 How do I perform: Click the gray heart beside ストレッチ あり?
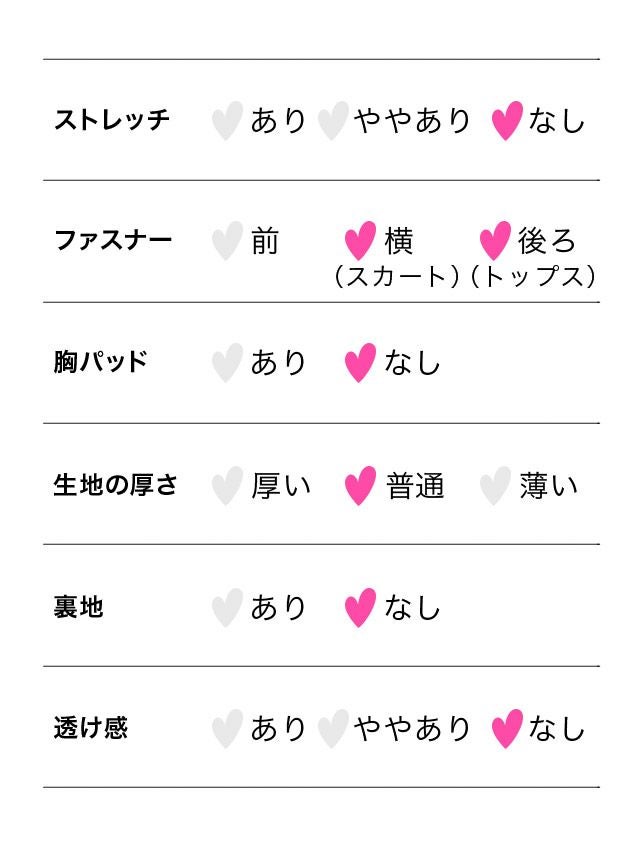point(228,121)
